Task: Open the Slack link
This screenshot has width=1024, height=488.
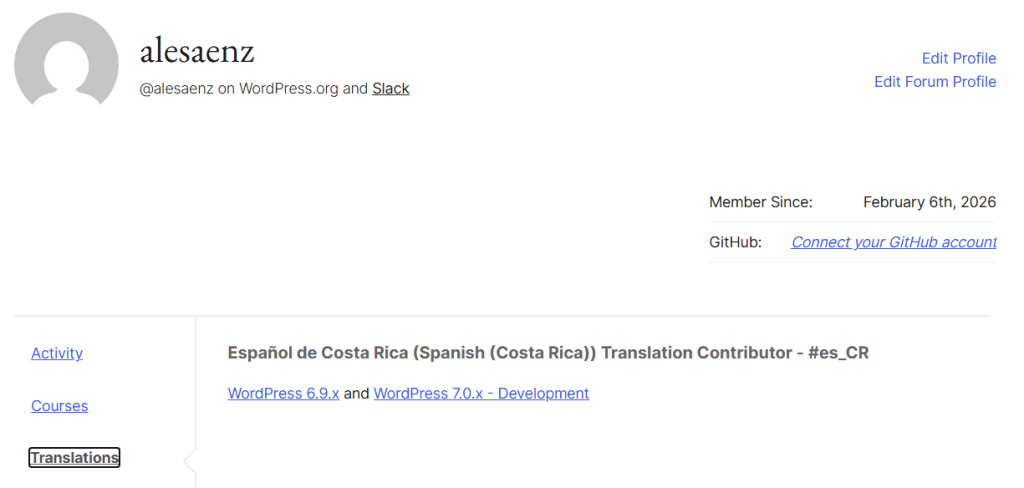Action: point(391,89)
